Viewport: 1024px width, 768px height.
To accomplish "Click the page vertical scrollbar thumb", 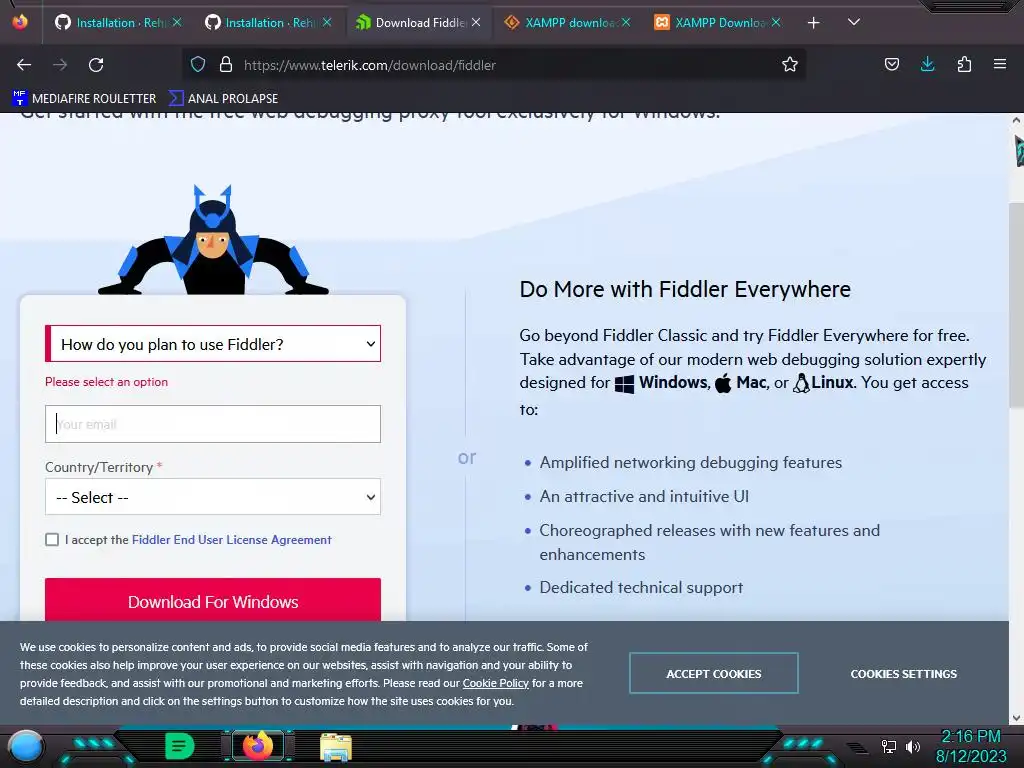I will pos(1016,306).
